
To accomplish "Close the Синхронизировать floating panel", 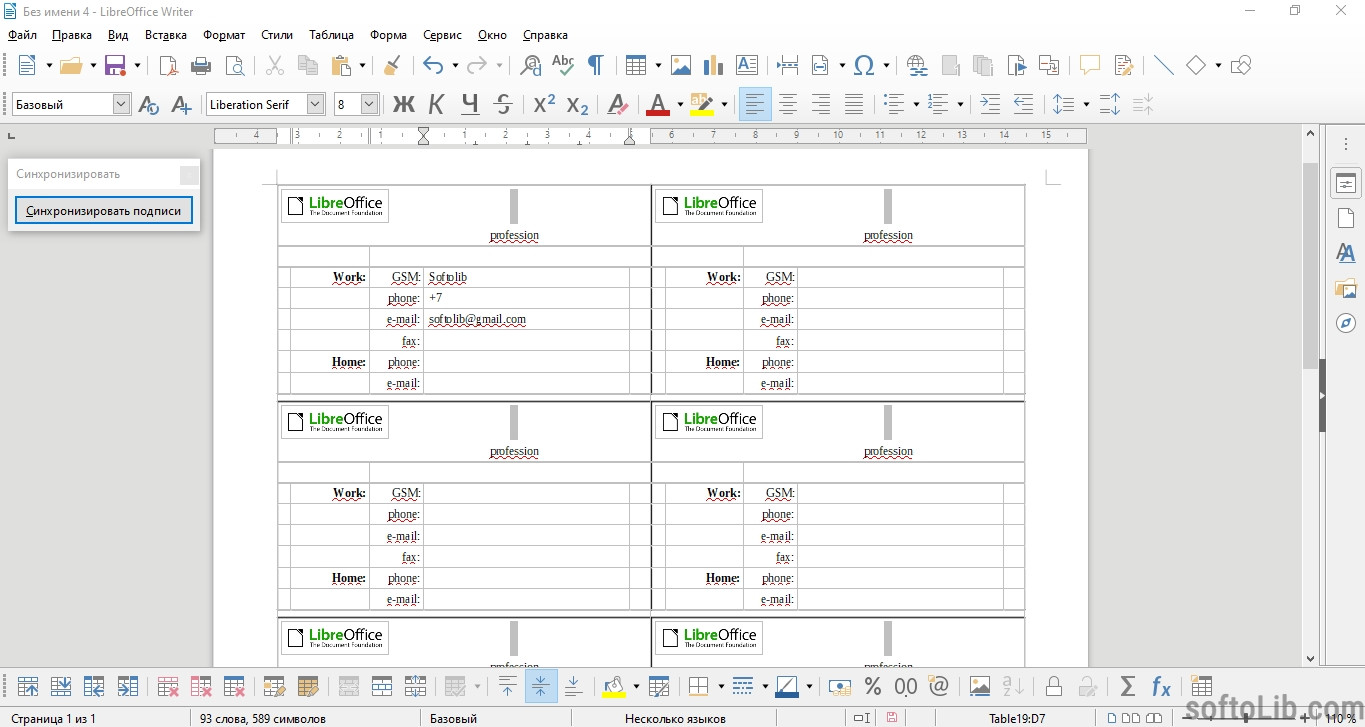I will [x=189, y=175].
